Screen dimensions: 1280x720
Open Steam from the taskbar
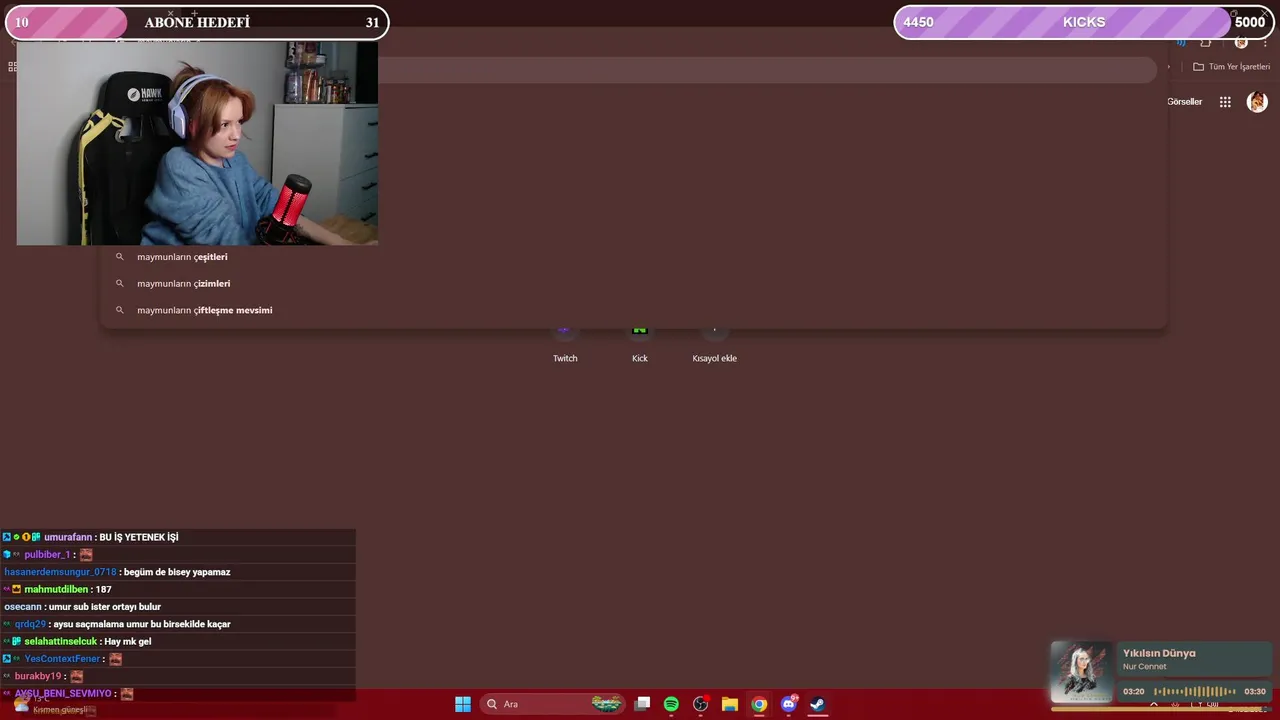[x=817, y=704]
